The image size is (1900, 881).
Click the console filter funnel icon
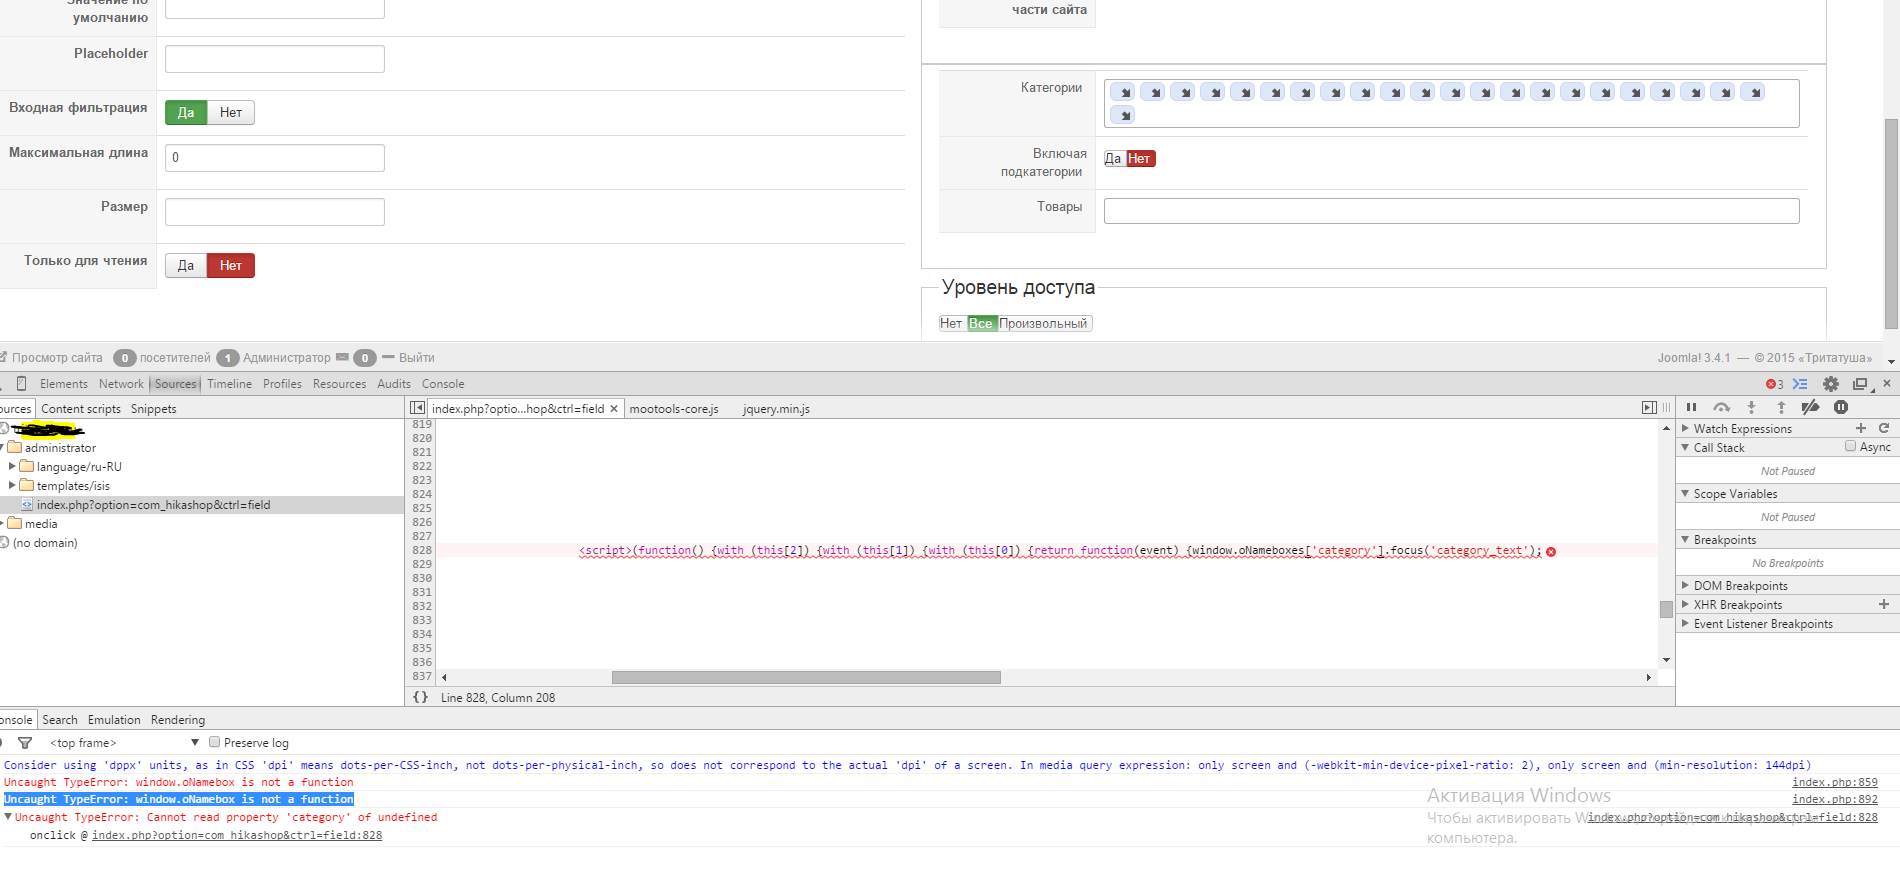click(25, 743)
